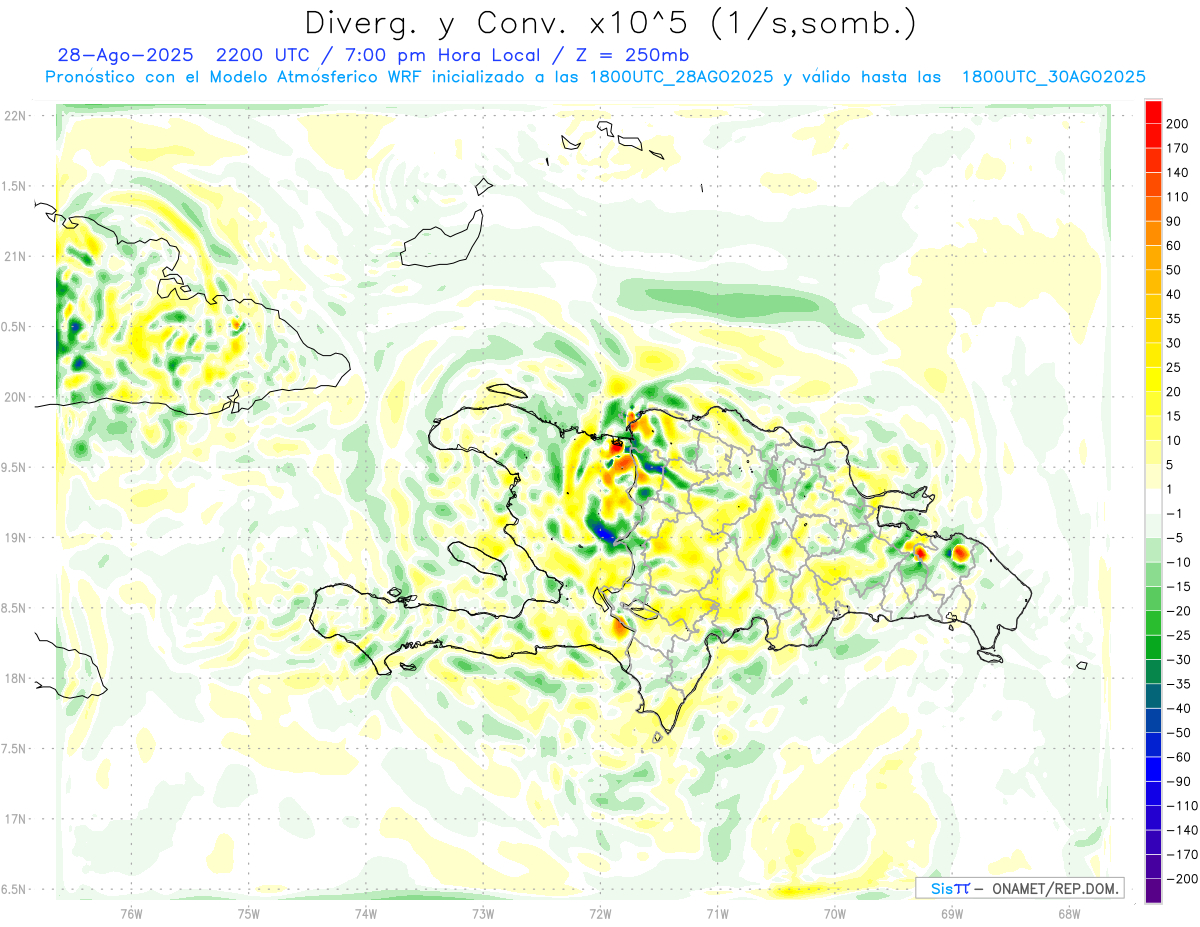
Task: Click the positive '110' colorbar value
Action: tap(1178, 197)
